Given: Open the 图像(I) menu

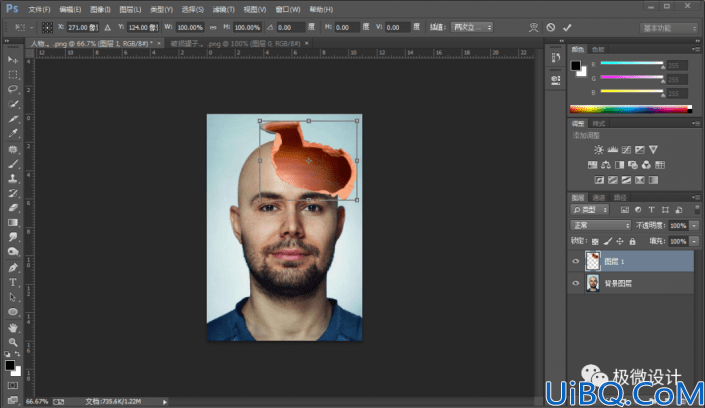Looking at the screenshot, I should pos(100,9).
